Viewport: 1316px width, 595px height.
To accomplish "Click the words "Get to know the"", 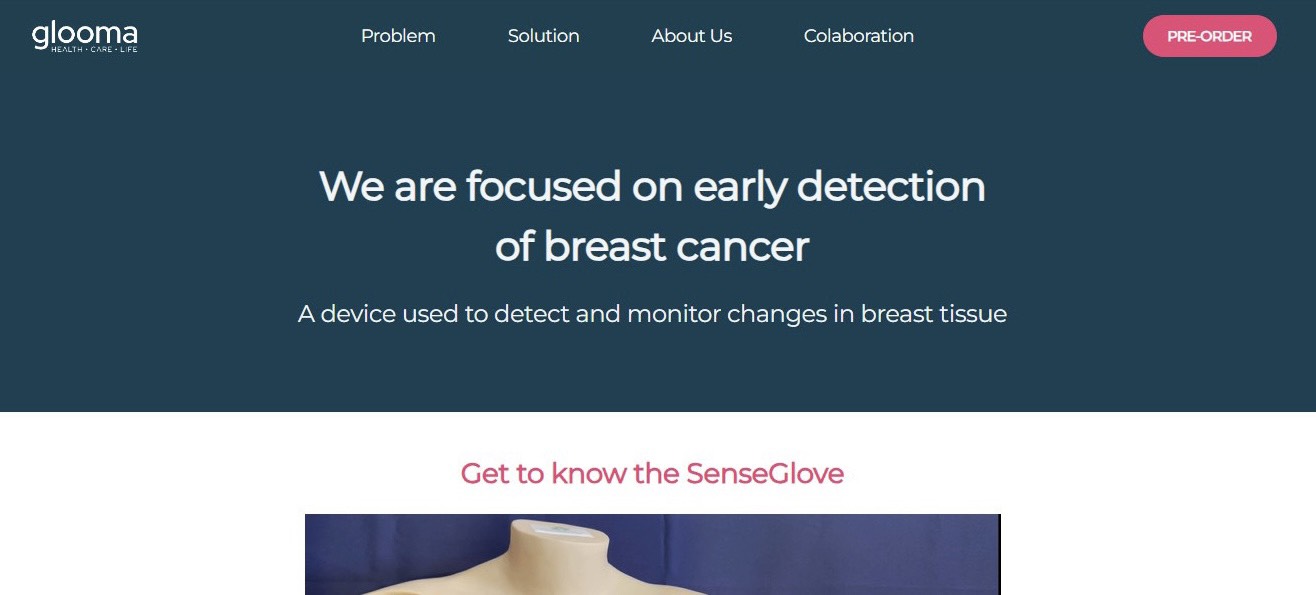I will click(x=570, y=473).
